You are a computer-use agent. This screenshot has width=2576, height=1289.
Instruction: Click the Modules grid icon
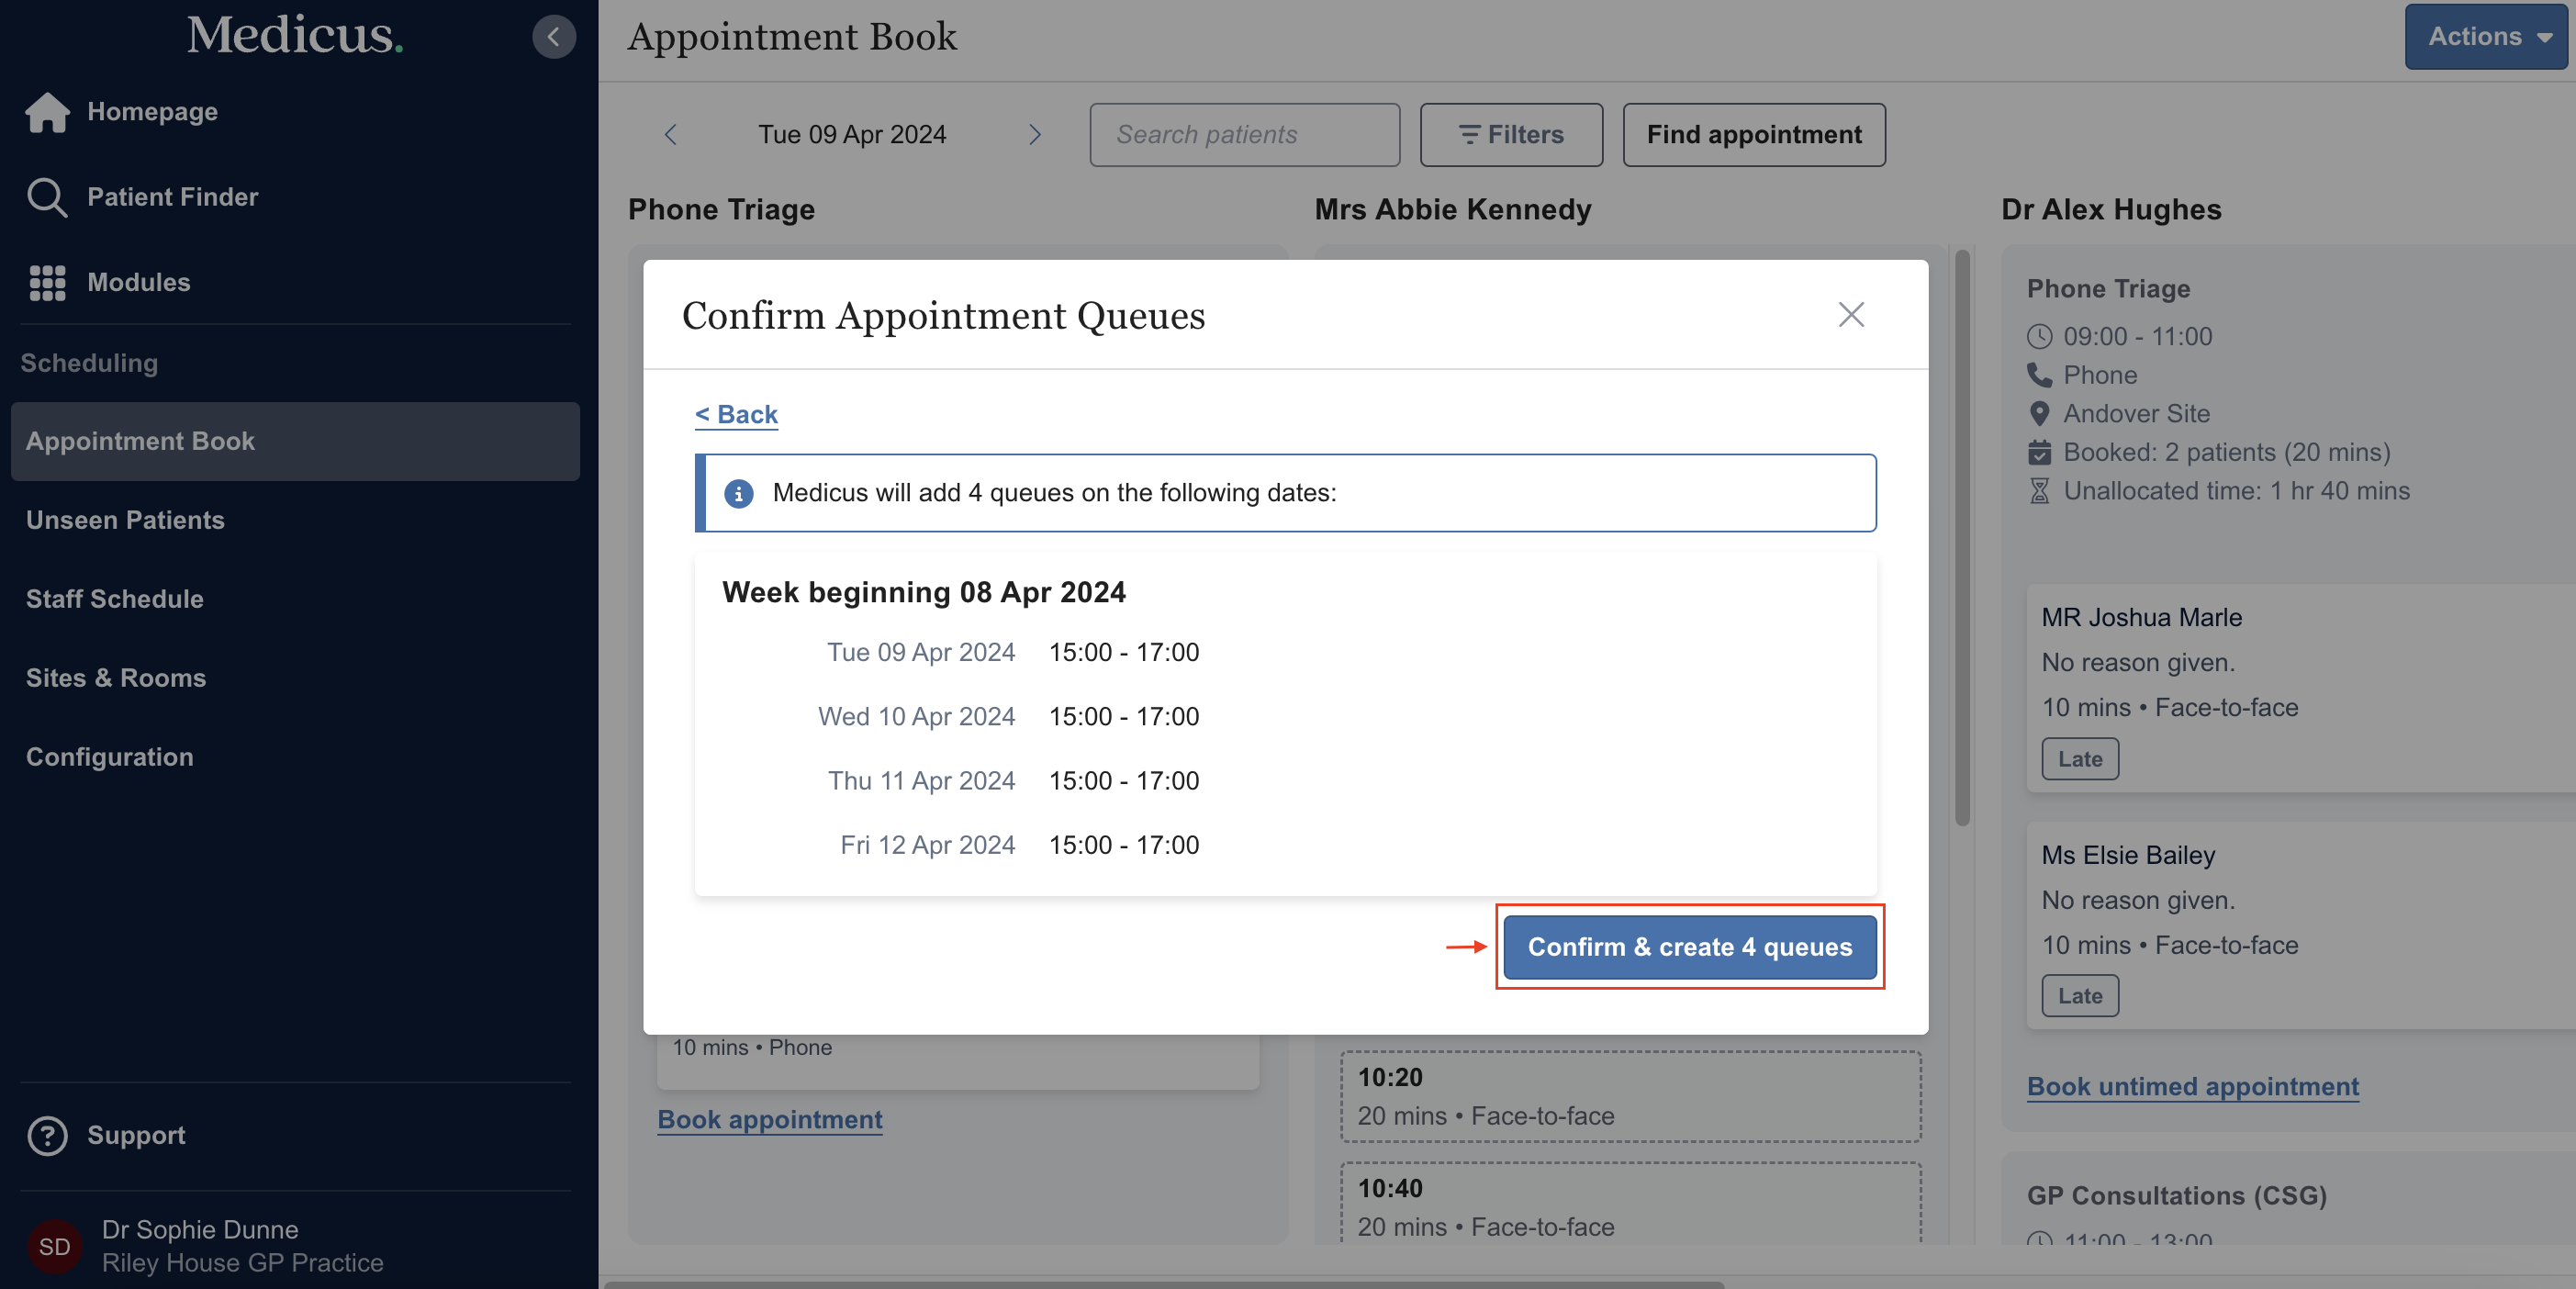point(47,282)
